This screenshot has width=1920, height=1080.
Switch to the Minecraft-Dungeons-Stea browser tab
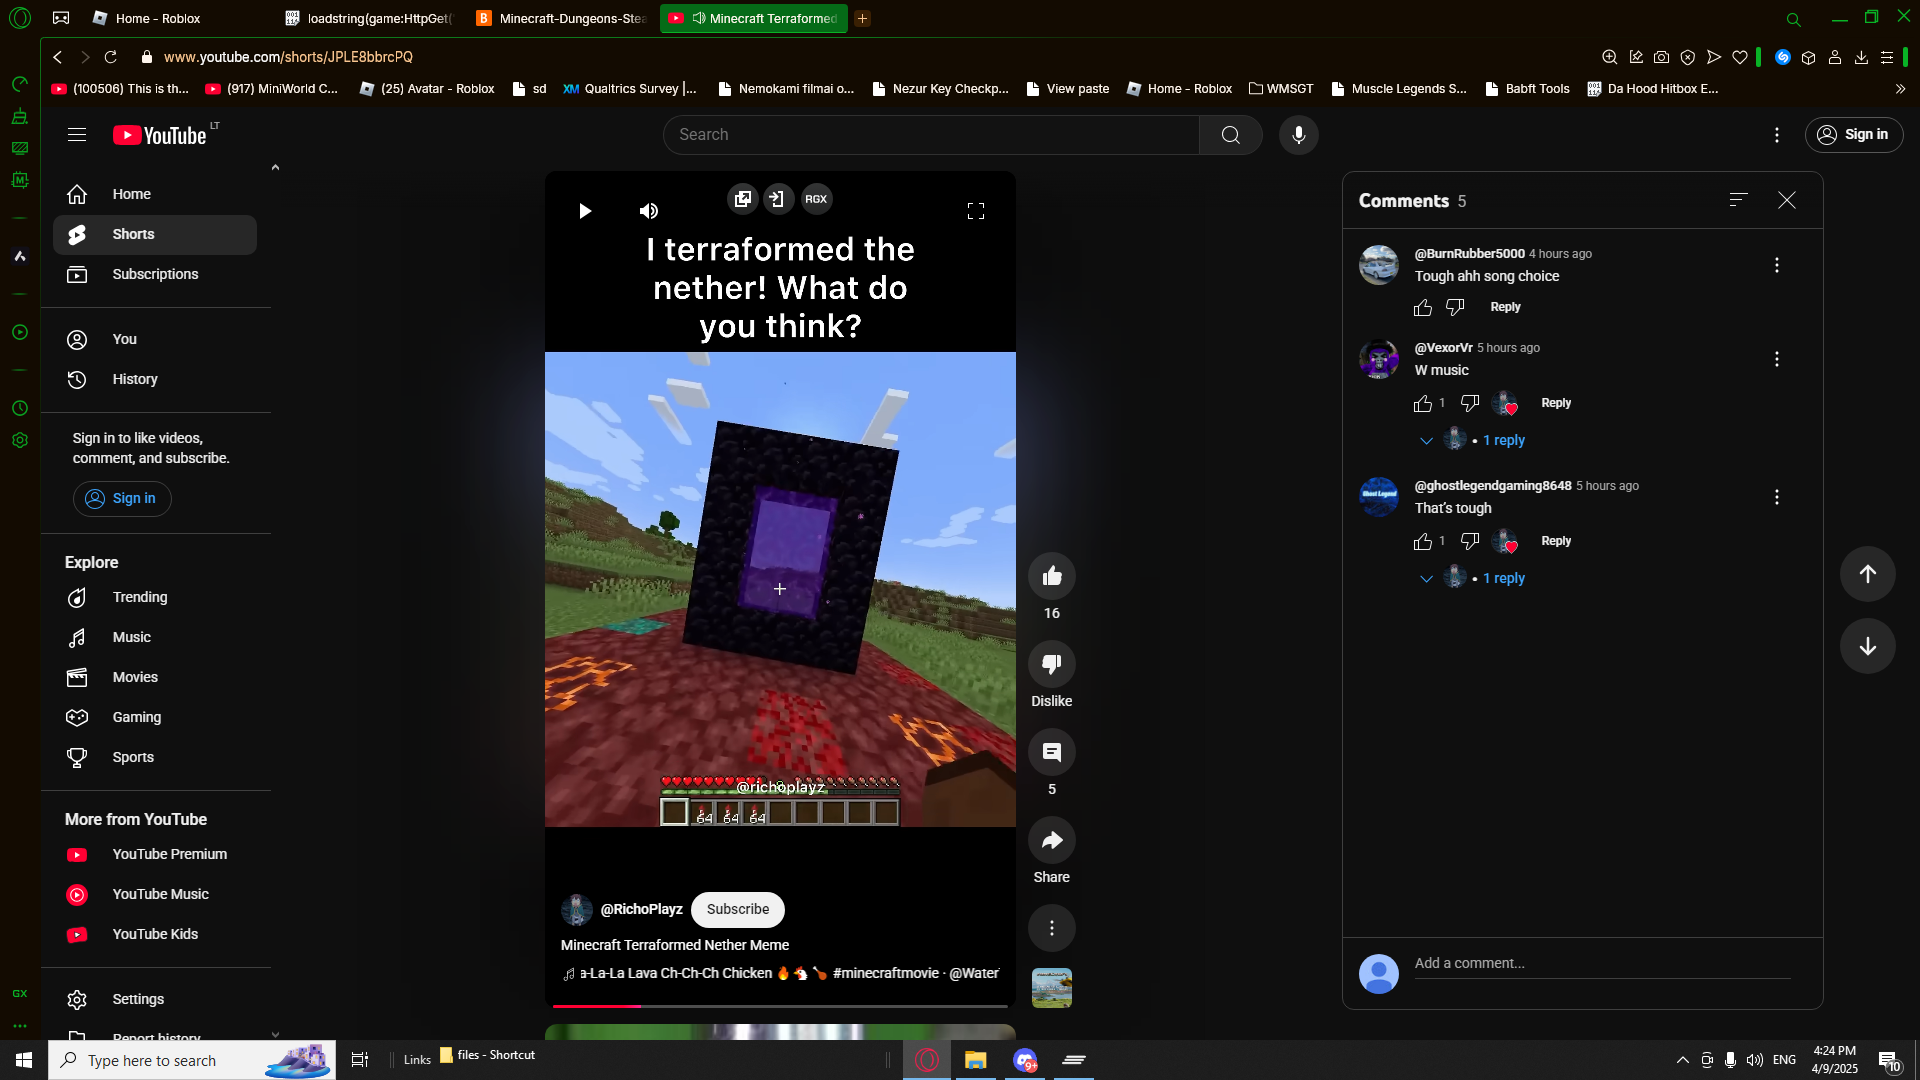pyautogui.click(x=562, y=18)
